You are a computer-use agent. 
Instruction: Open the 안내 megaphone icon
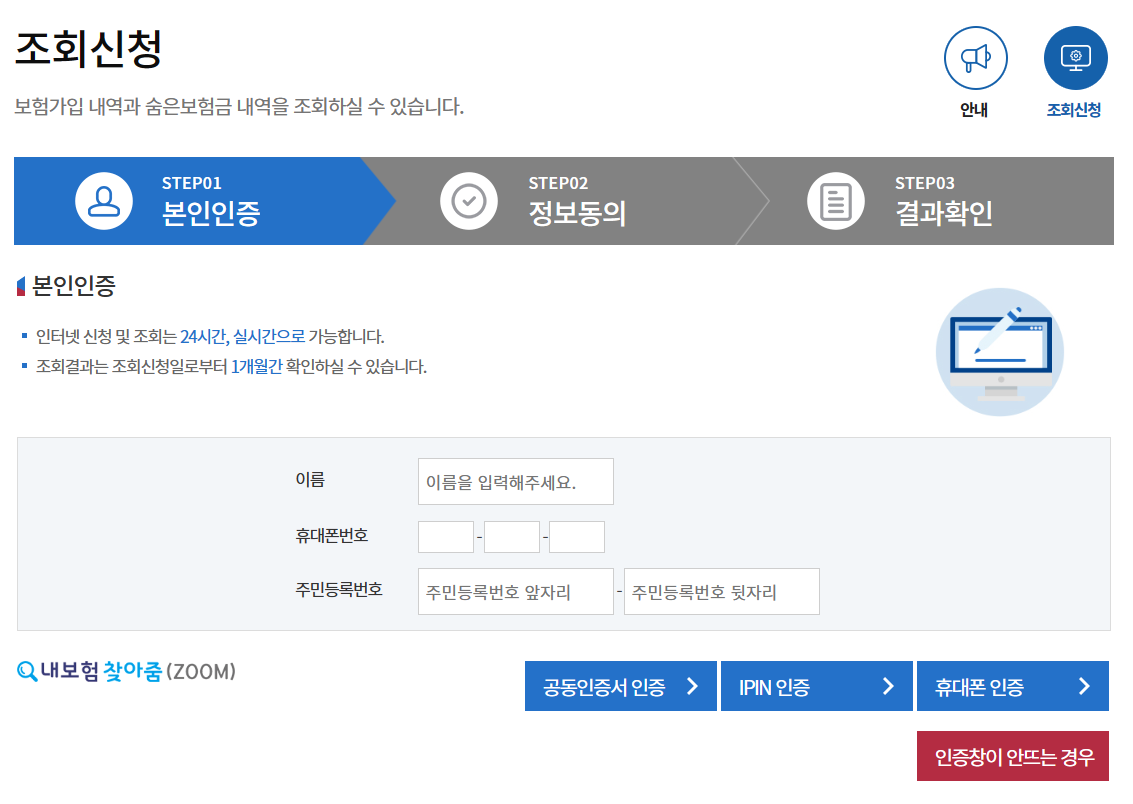coord(975,58)
